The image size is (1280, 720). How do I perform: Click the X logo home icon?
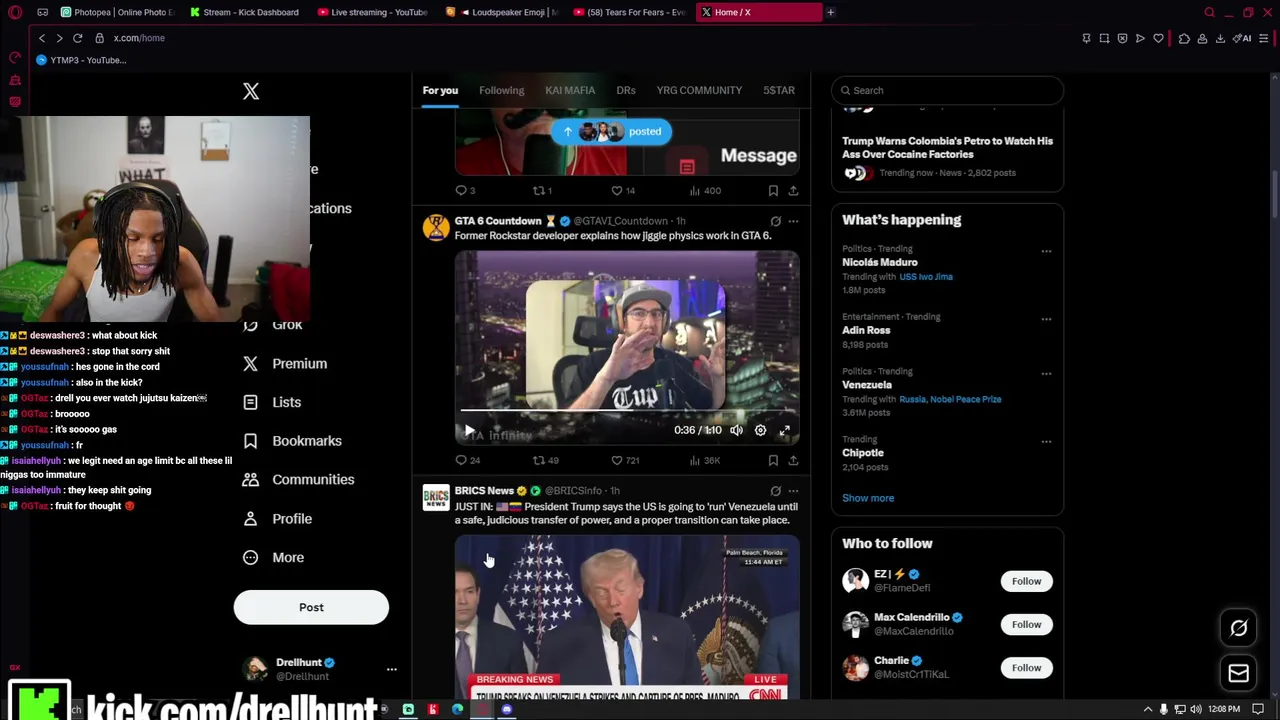tap(251, 91)
